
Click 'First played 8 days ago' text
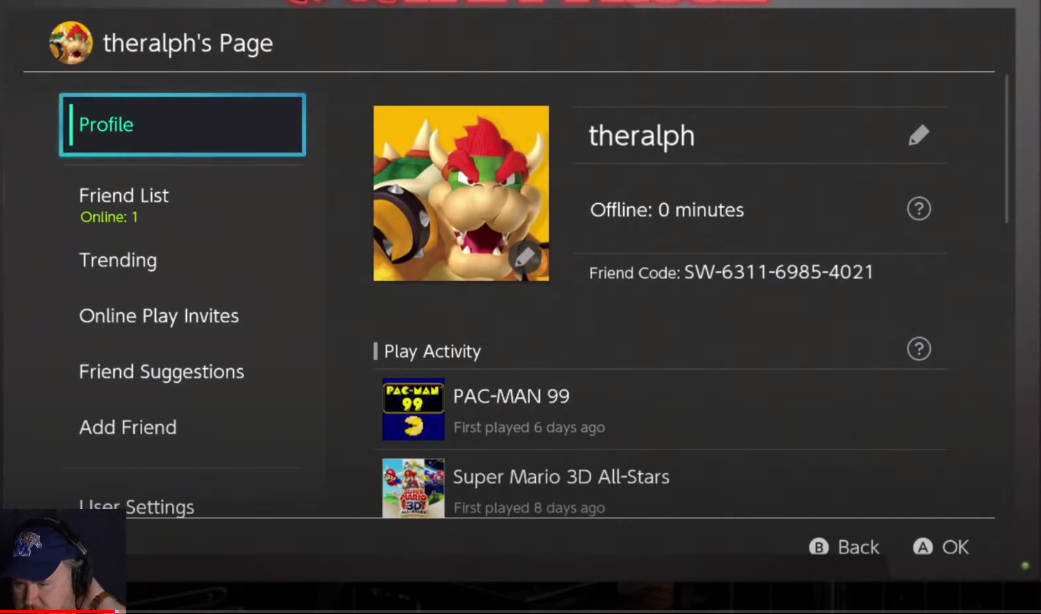529,508
